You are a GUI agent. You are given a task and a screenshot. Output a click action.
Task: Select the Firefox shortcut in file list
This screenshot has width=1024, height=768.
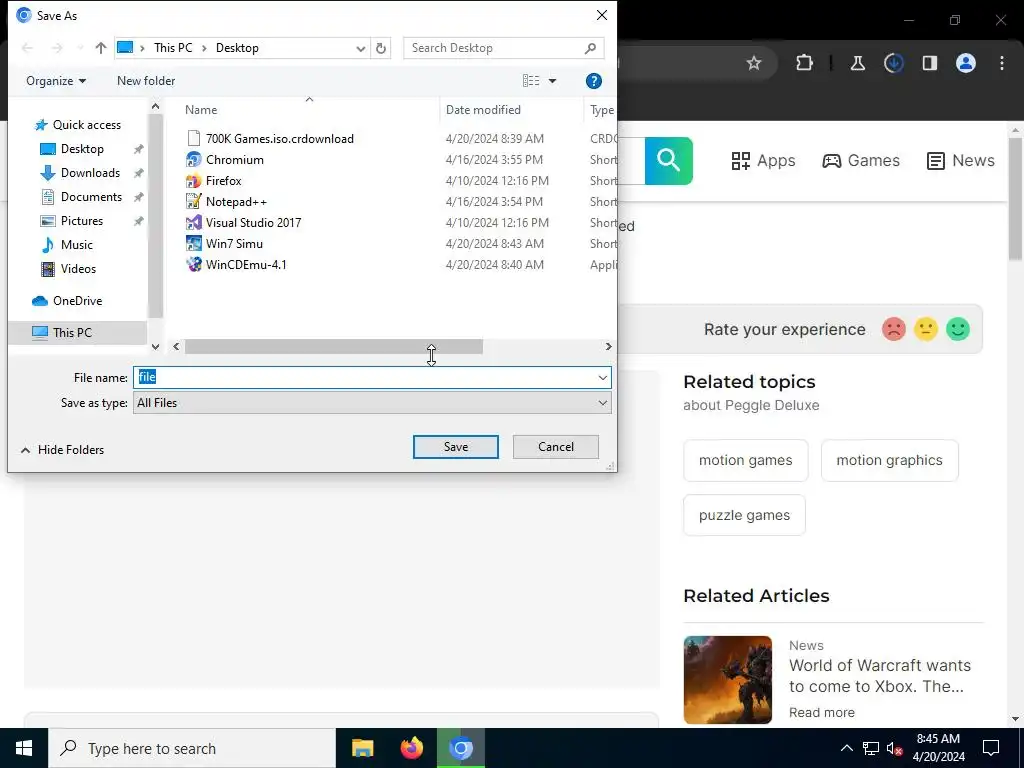[x=223, y=180]
